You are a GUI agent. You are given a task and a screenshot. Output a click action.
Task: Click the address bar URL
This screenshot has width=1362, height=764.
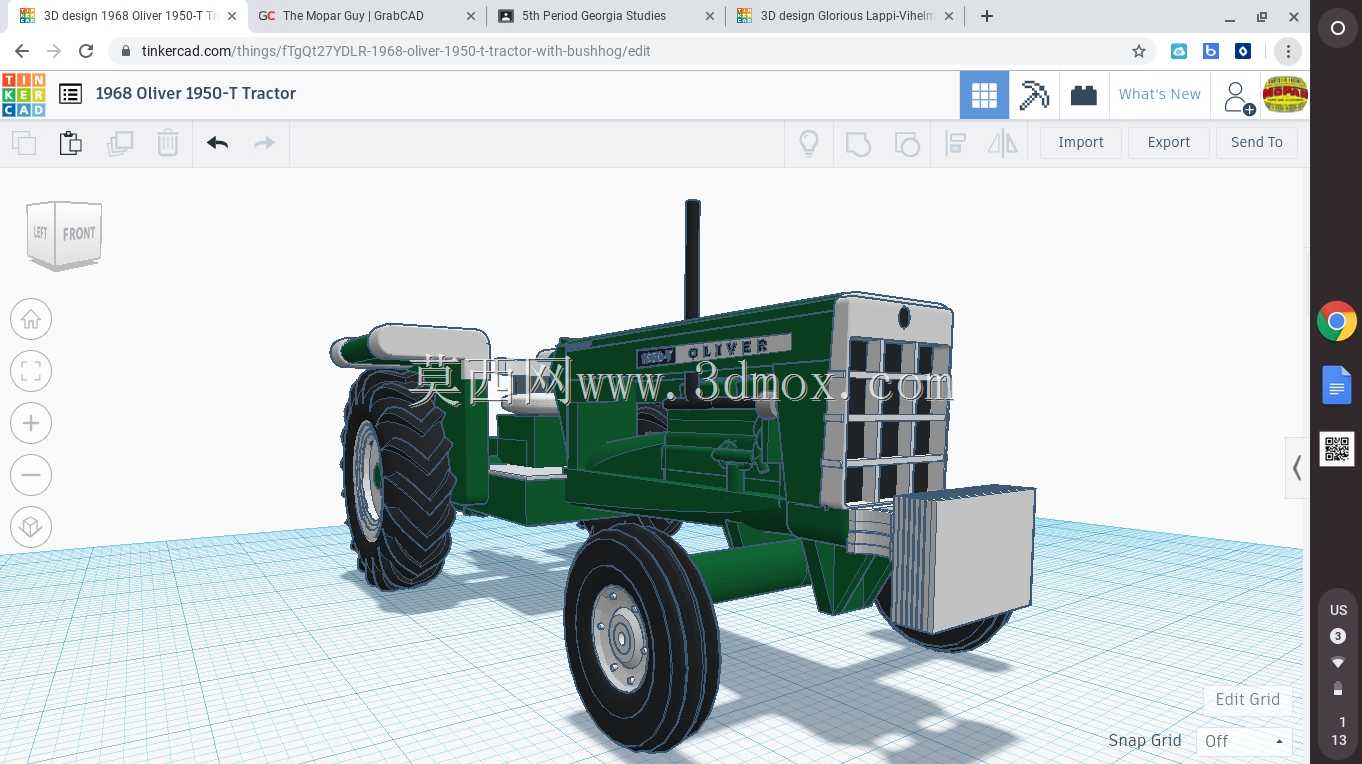[x=396, y=51]
